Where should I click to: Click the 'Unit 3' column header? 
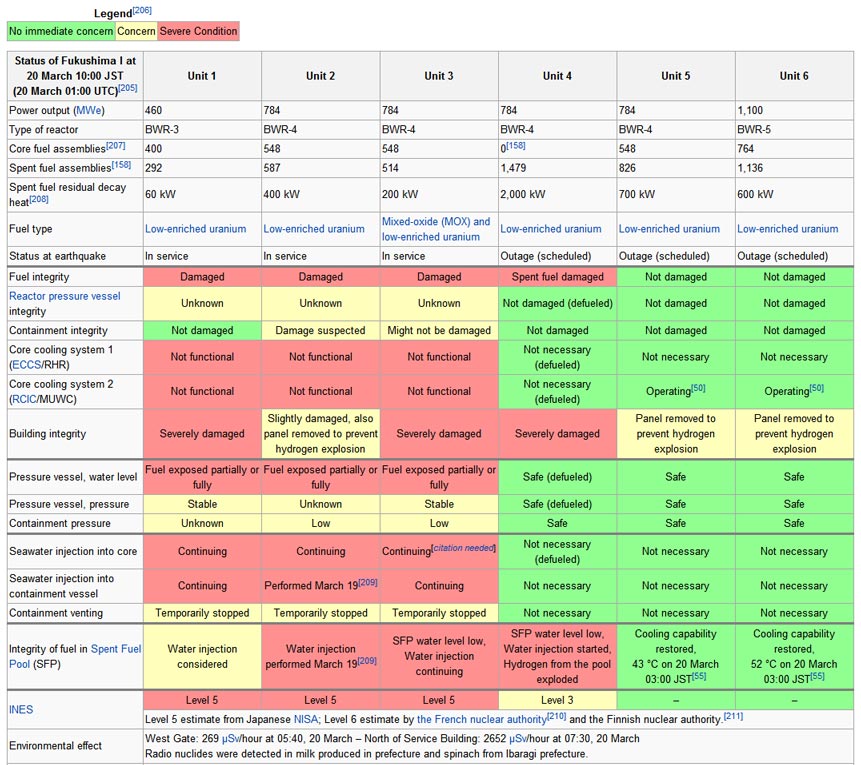[439, 76]
